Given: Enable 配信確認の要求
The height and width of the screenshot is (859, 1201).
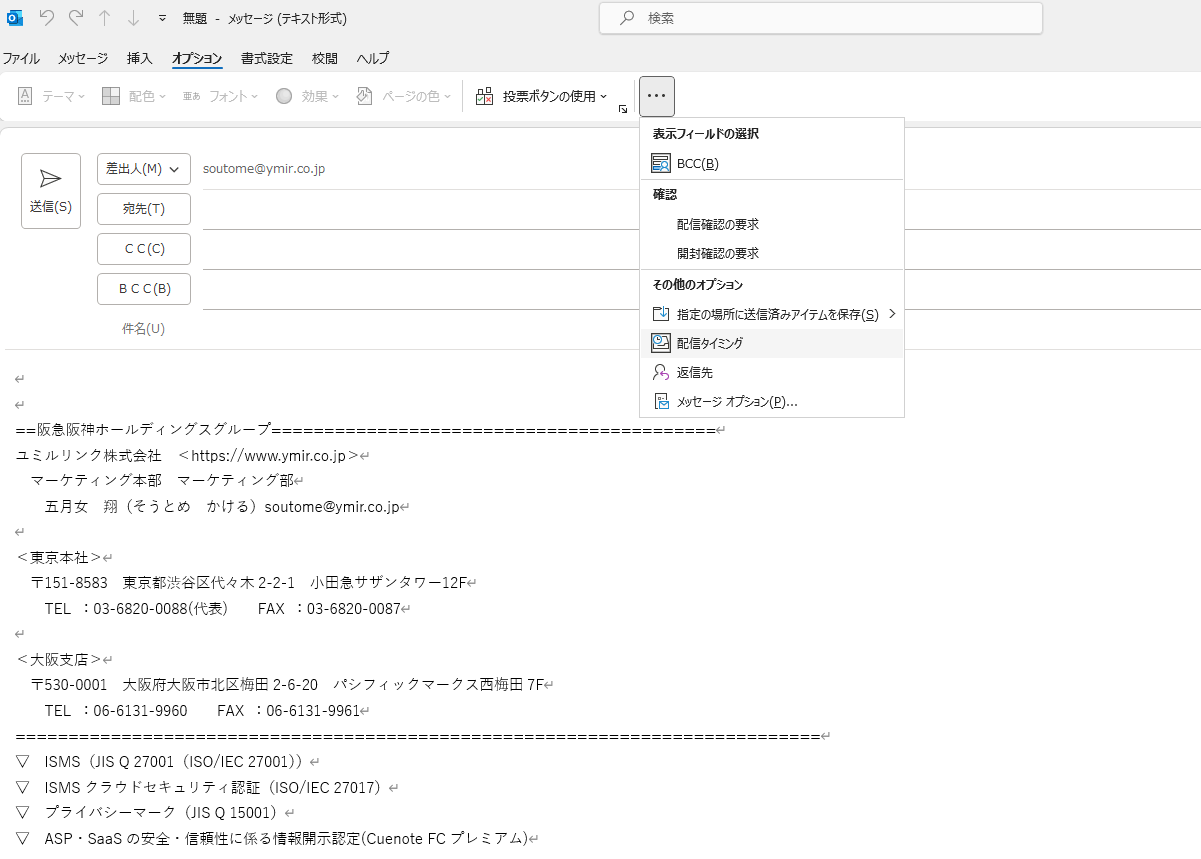Looking at the screenshot, I should point(772,224).
